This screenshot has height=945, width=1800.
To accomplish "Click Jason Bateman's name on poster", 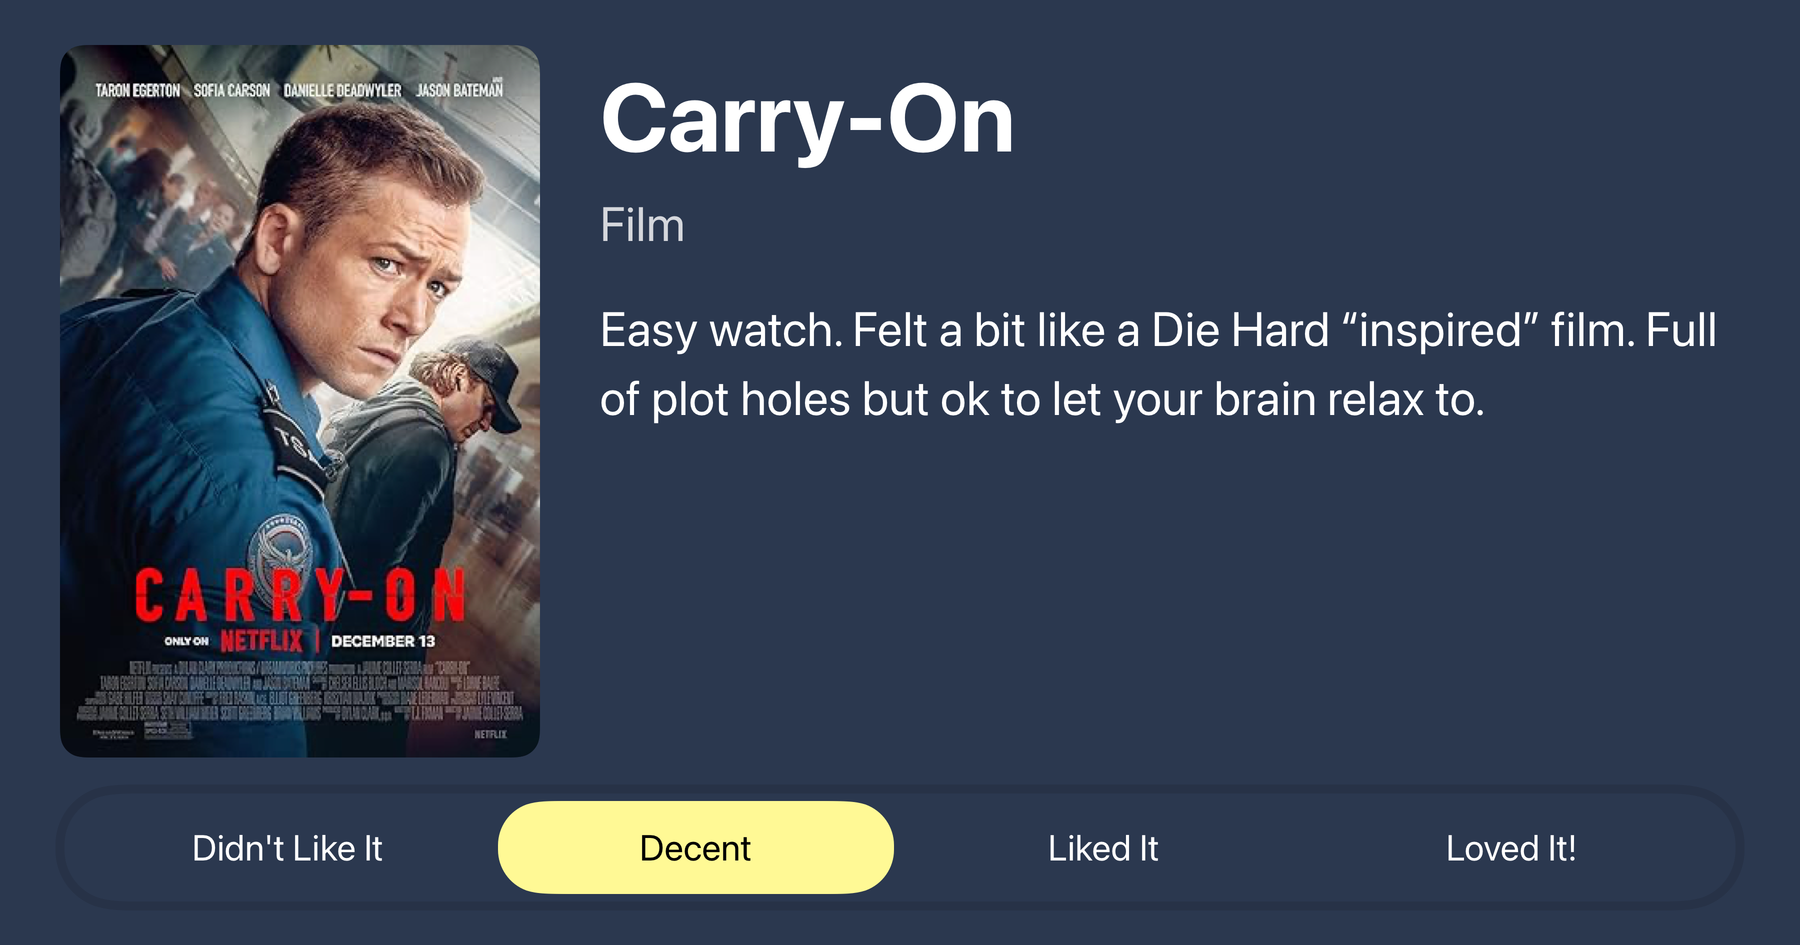I will coord(460,90).
